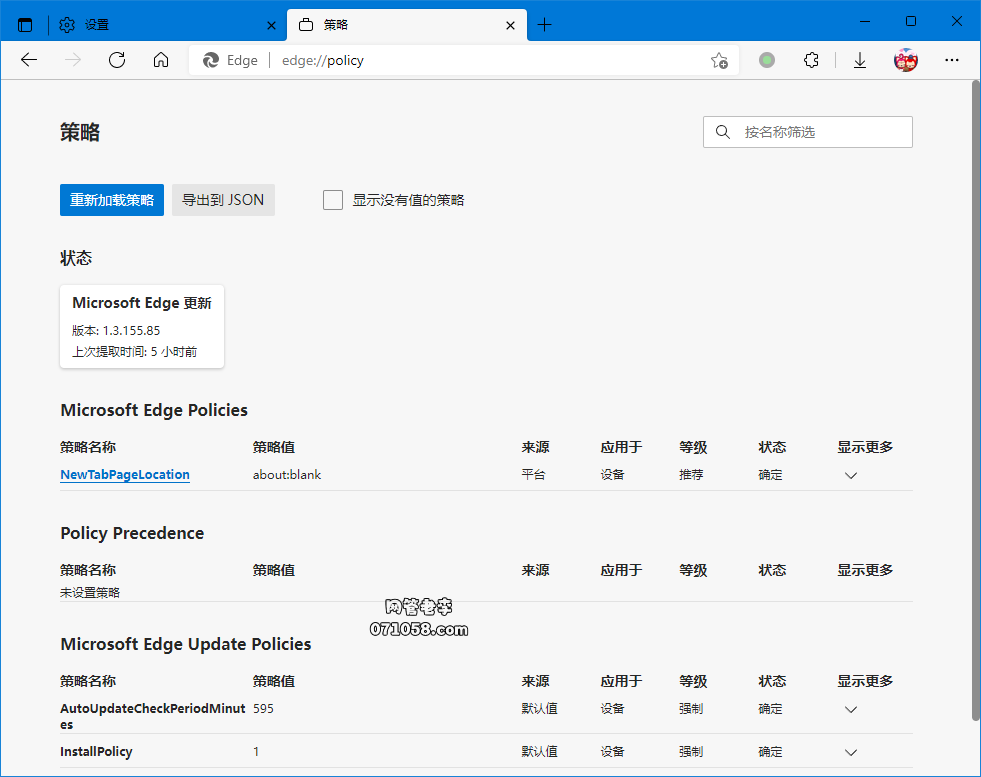Open the browser home page
Viewport: 981px width, 777px height.
click(x=160, y=60)
